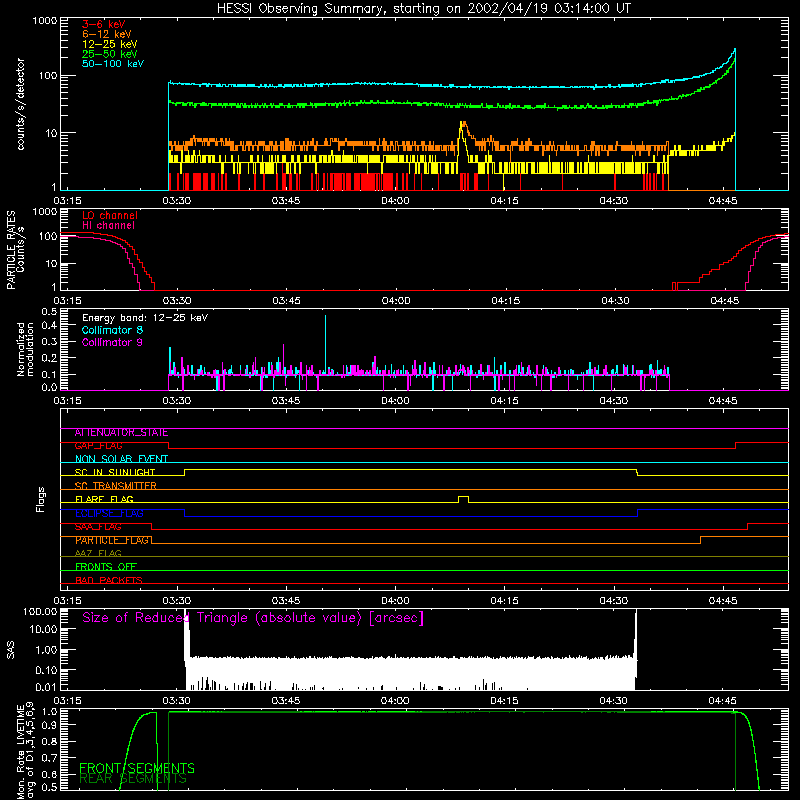Viewport: 800px width, 800px height.
Task: Click the ATTENUATOR_STATE flag label
Action: [121, 433]
